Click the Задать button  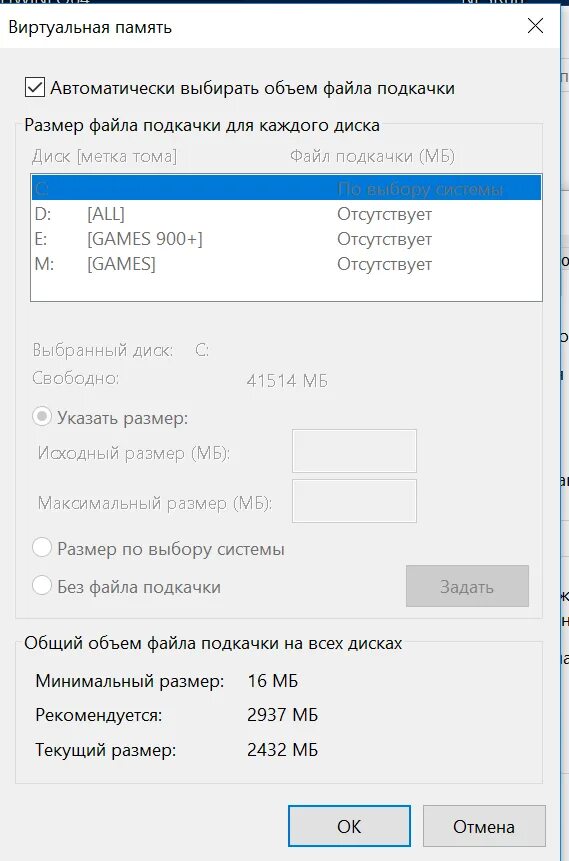click(467, 586)
